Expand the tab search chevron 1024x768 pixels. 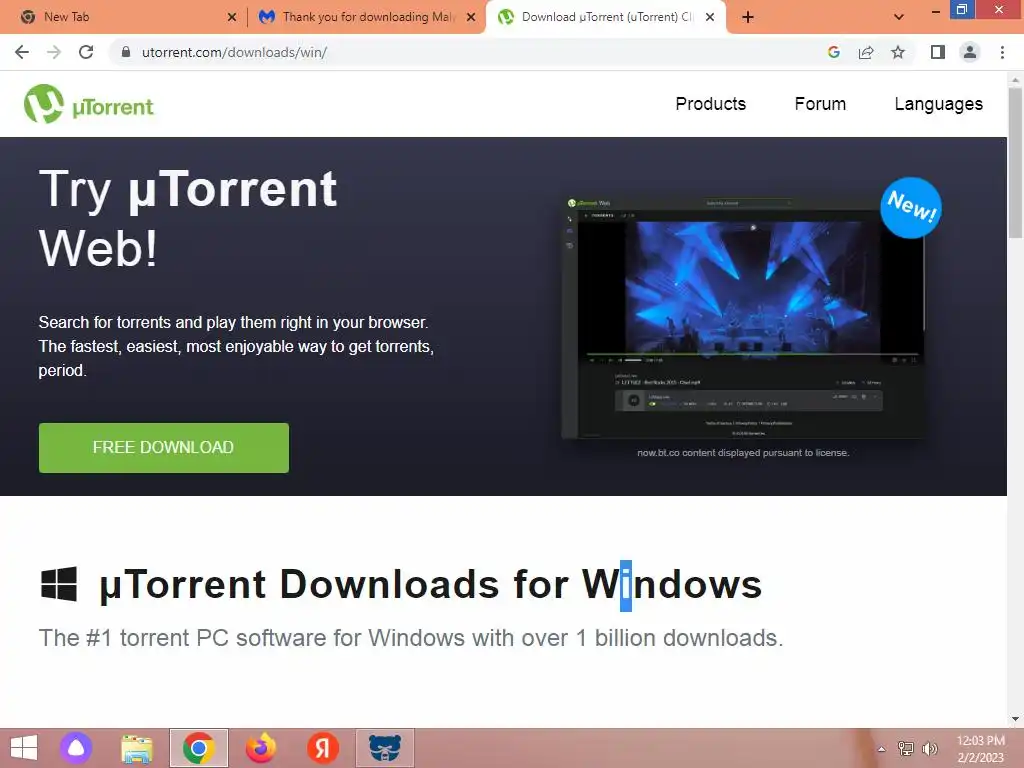(x=899, y=18)
